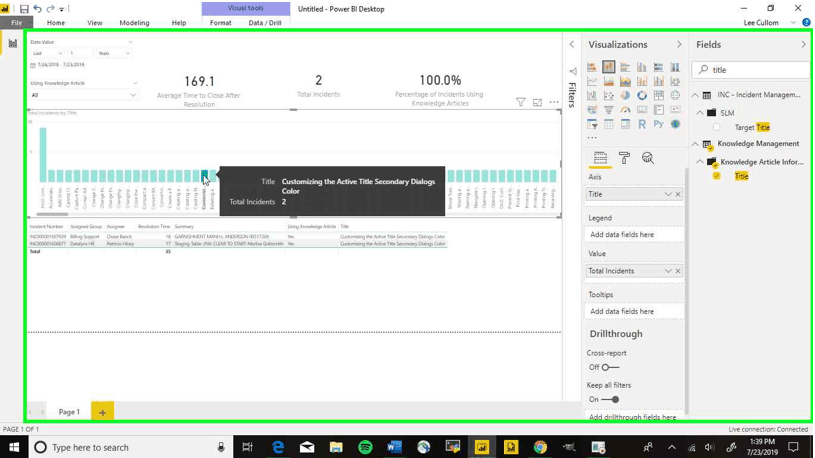The height and width of the screenshot is (458, 815).
Task: Collapse INC - Incident Management table
Action: point(695,95)
